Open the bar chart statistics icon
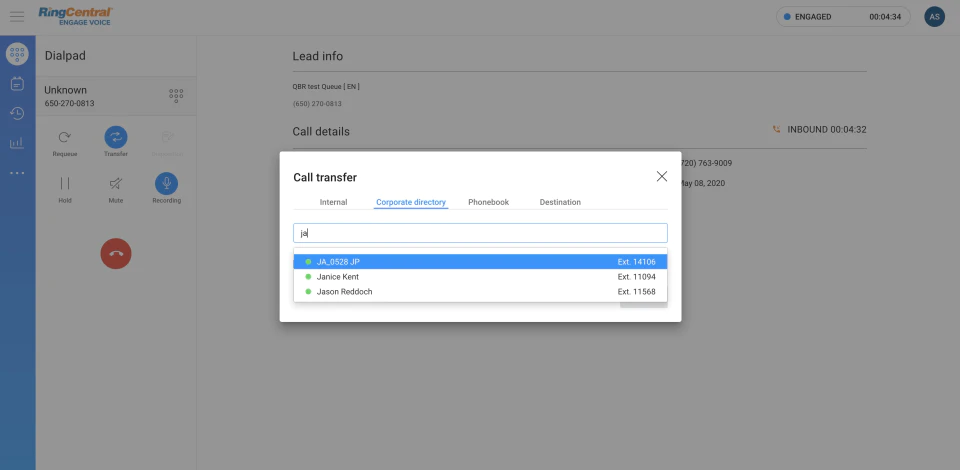 [x=17, y=143]
